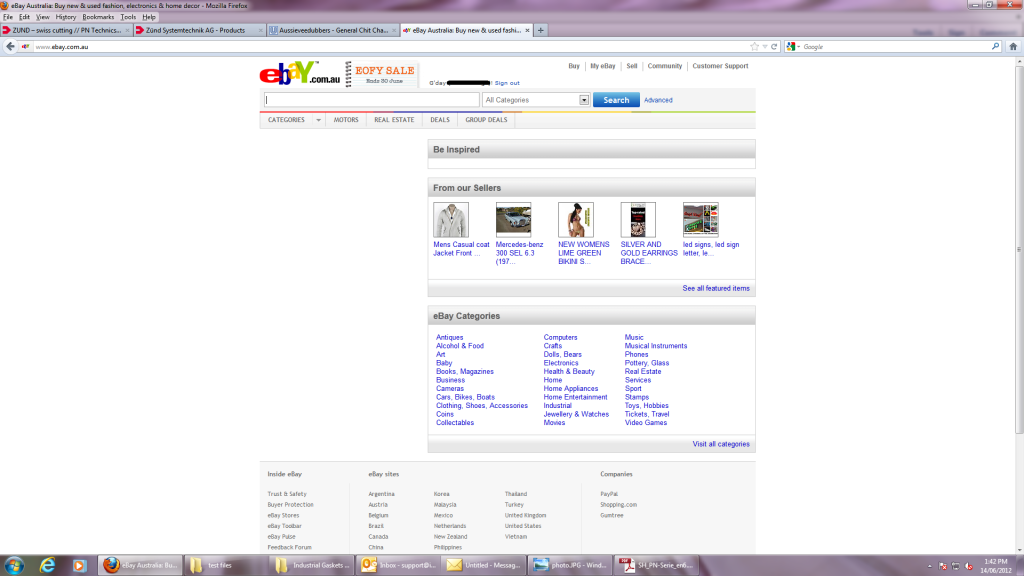Launch Internet Explorer from taskbar
1024x576 pixels.
[x=47, y=565]
